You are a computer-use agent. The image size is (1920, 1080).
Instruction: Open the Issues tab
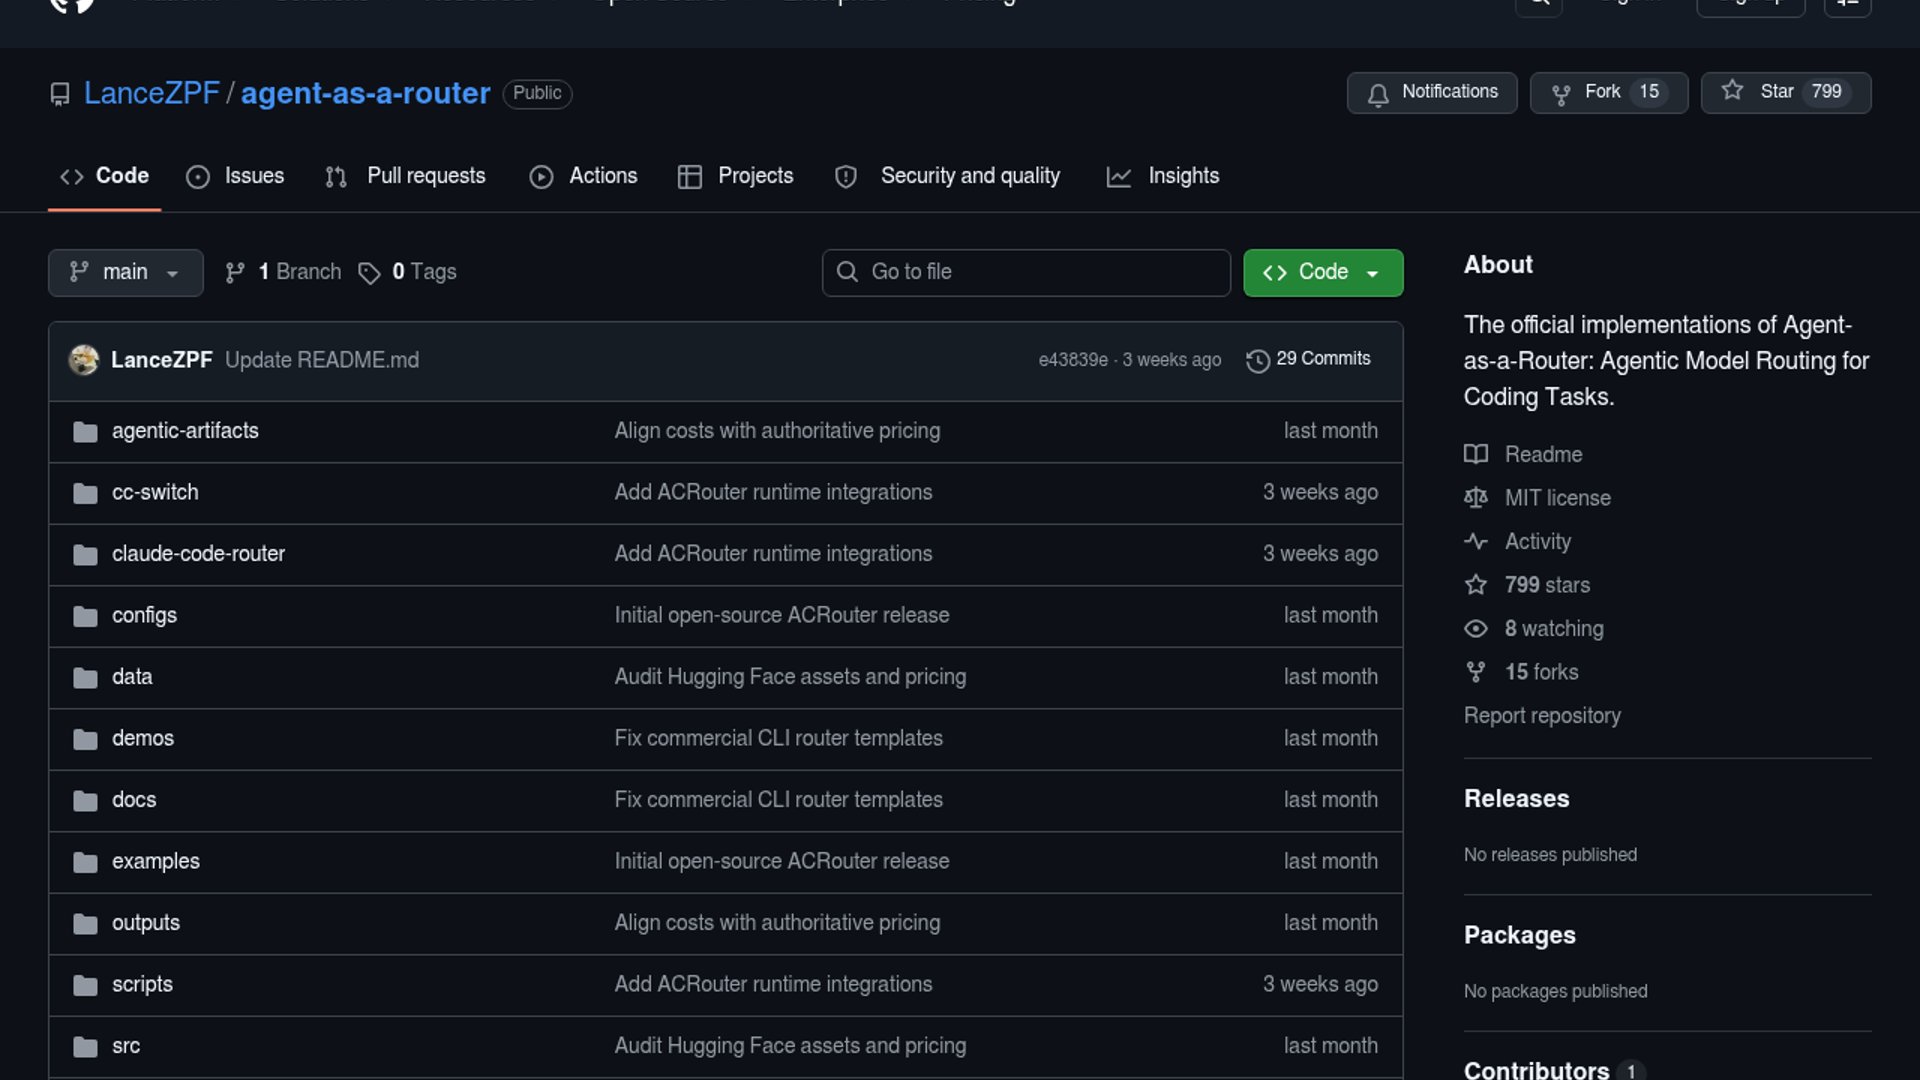coord(235,176)
